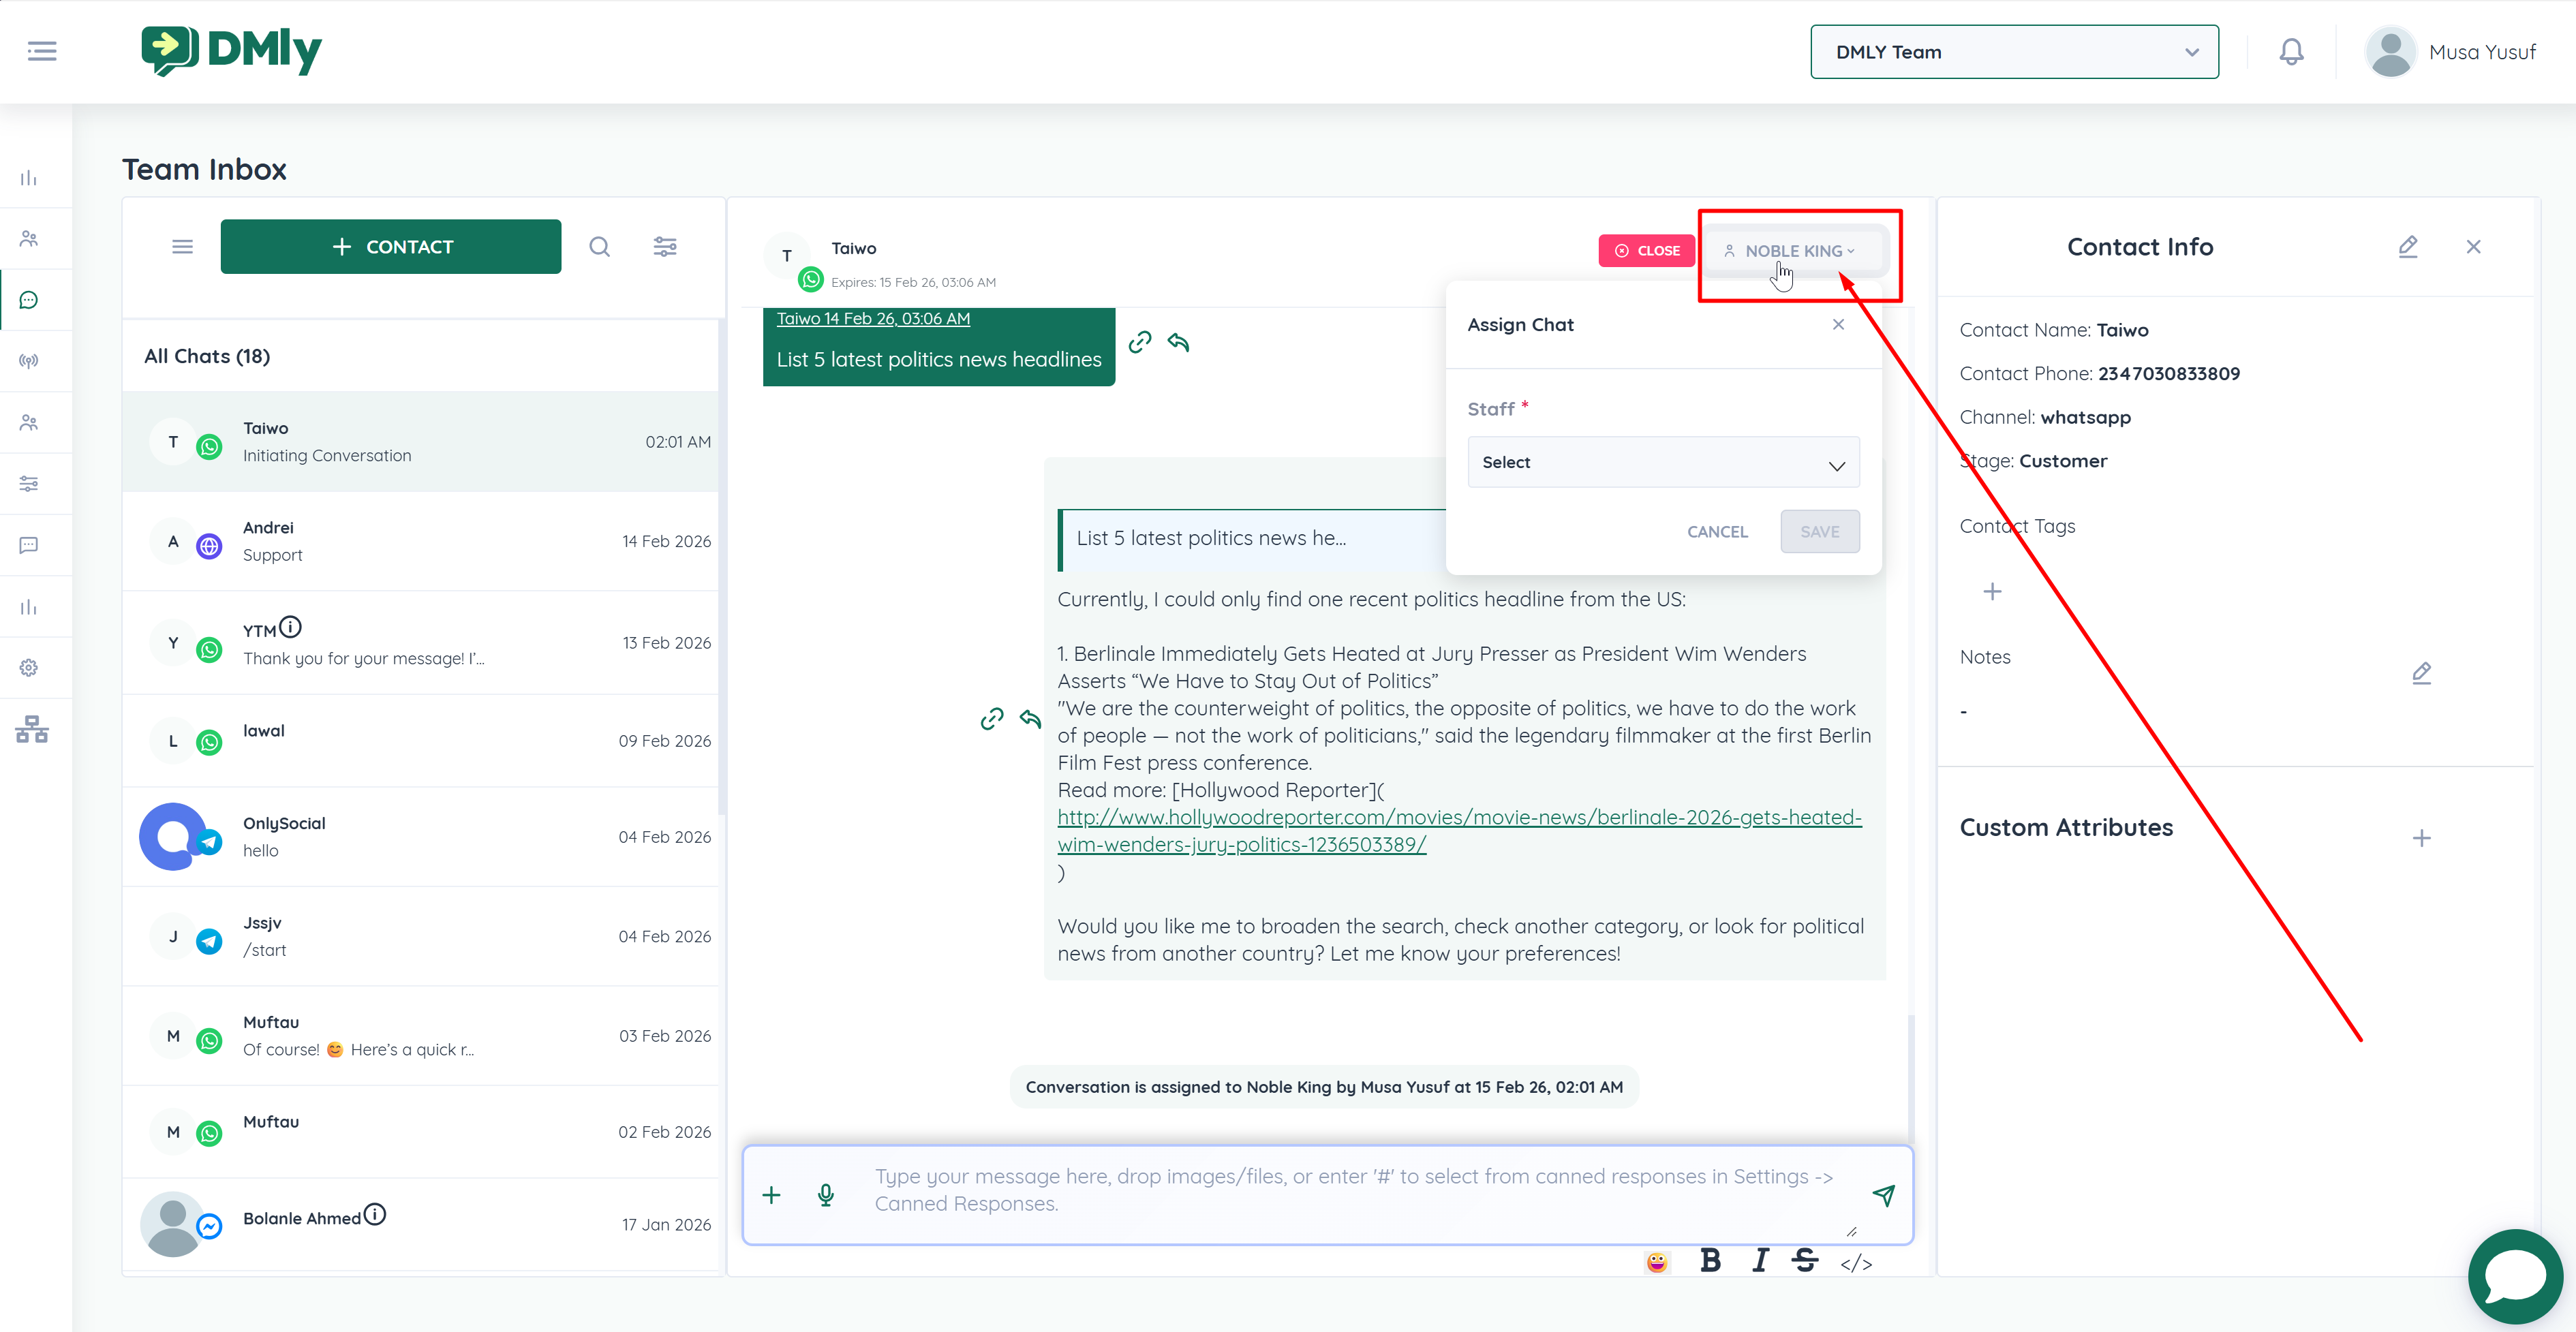The height and width of the screenshot is (1332, 2576).
Task: Click the send message paper plane icon
Action: [x=1883, y=1195]
